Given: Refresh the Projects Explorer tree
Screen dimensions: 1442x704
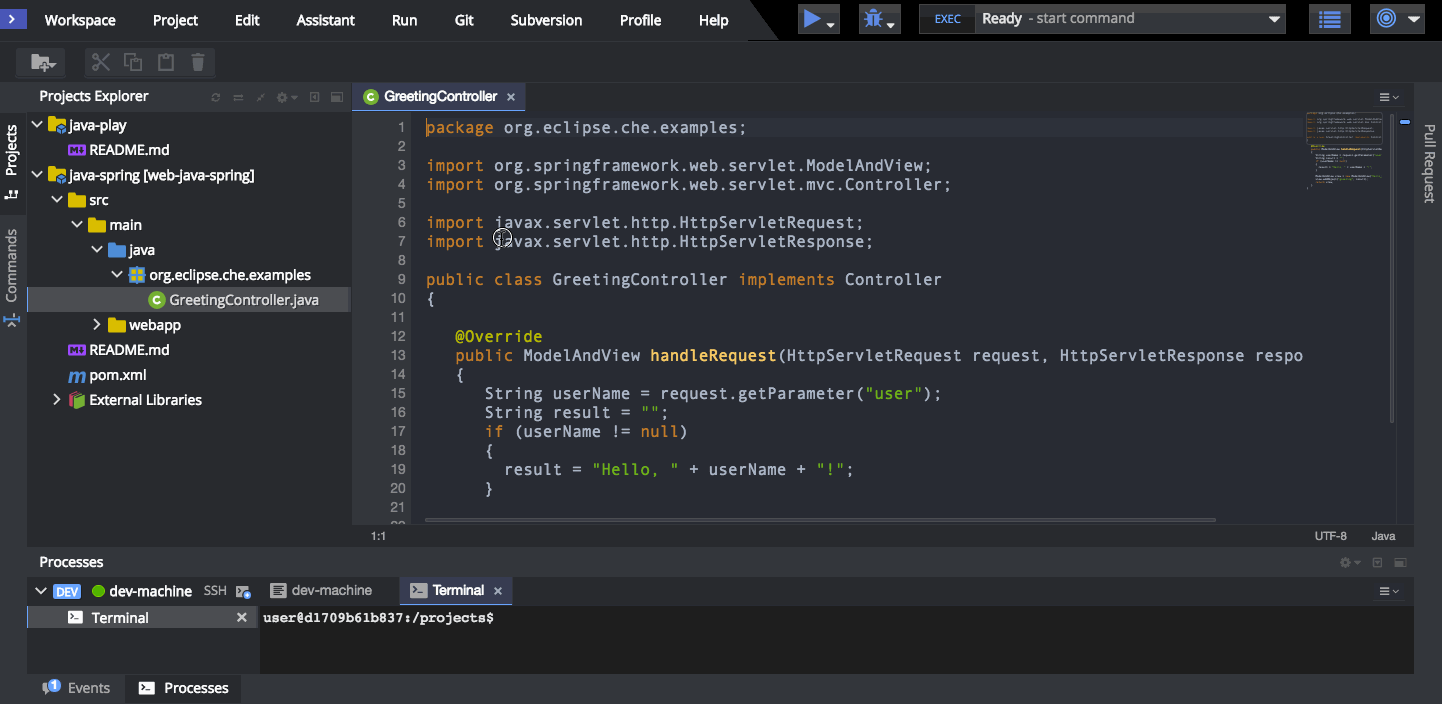Looking at the screenshot, I should click(x=215, y=96).
